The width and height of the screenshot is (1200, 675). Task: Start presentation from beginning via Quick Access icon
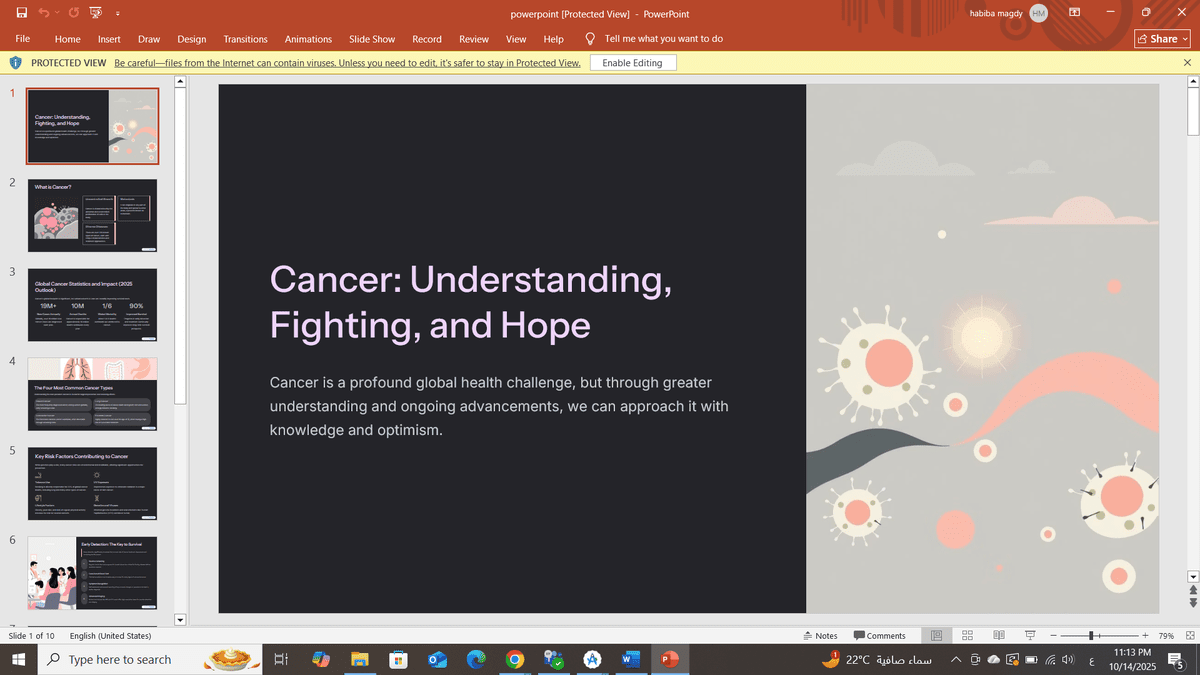pyautogui.click(x=95, y=13)
